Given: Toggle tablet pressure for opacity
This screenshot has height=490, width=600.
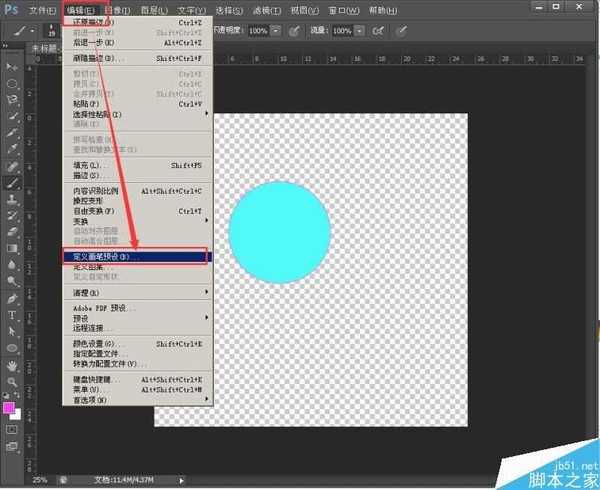Looking at the screenshot, I should (x=294, y=31).
